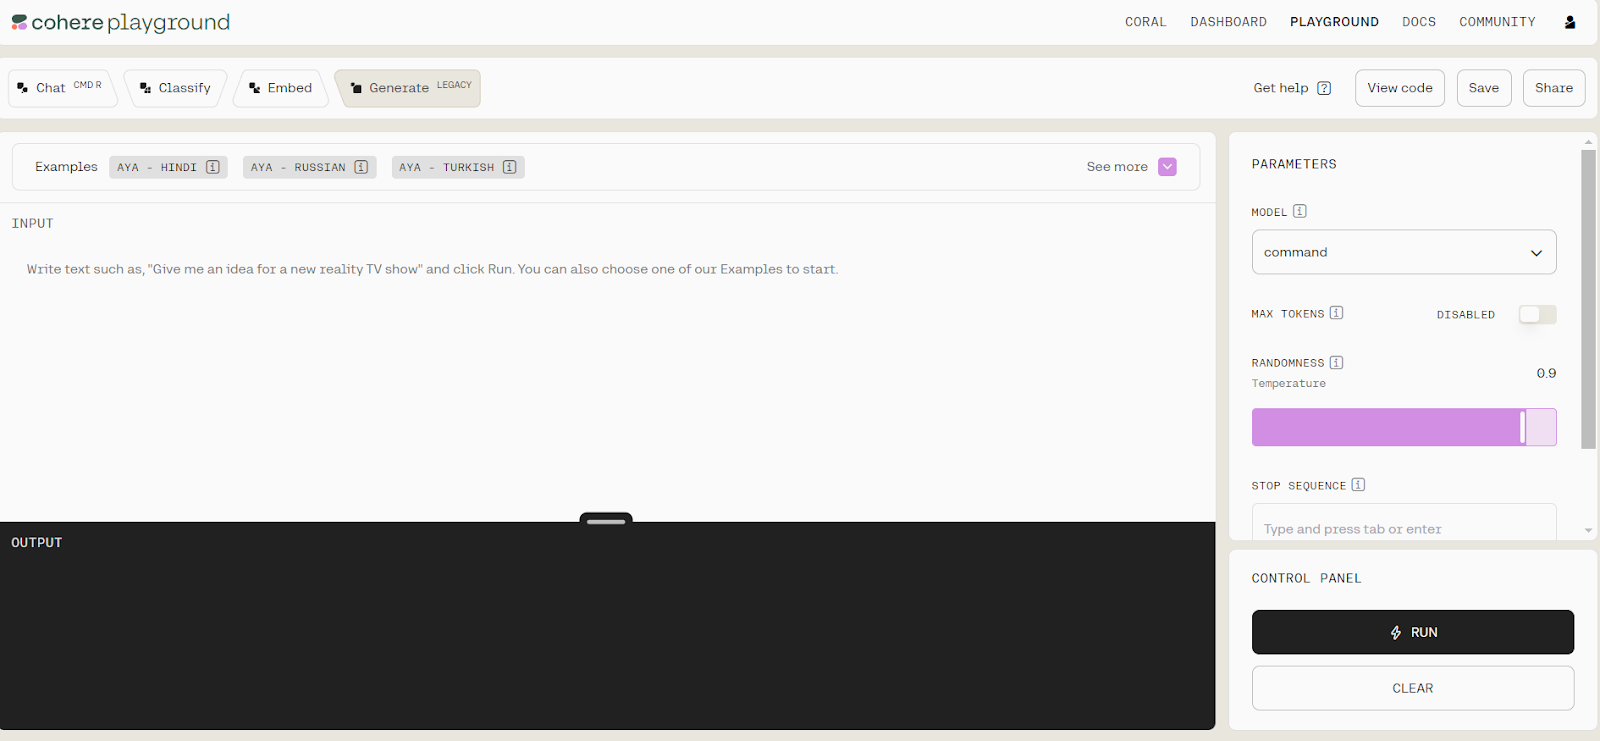Click the STOP SEQUENCE info icon
The height and width of the screenshot is (741, 1600).
1358,485
